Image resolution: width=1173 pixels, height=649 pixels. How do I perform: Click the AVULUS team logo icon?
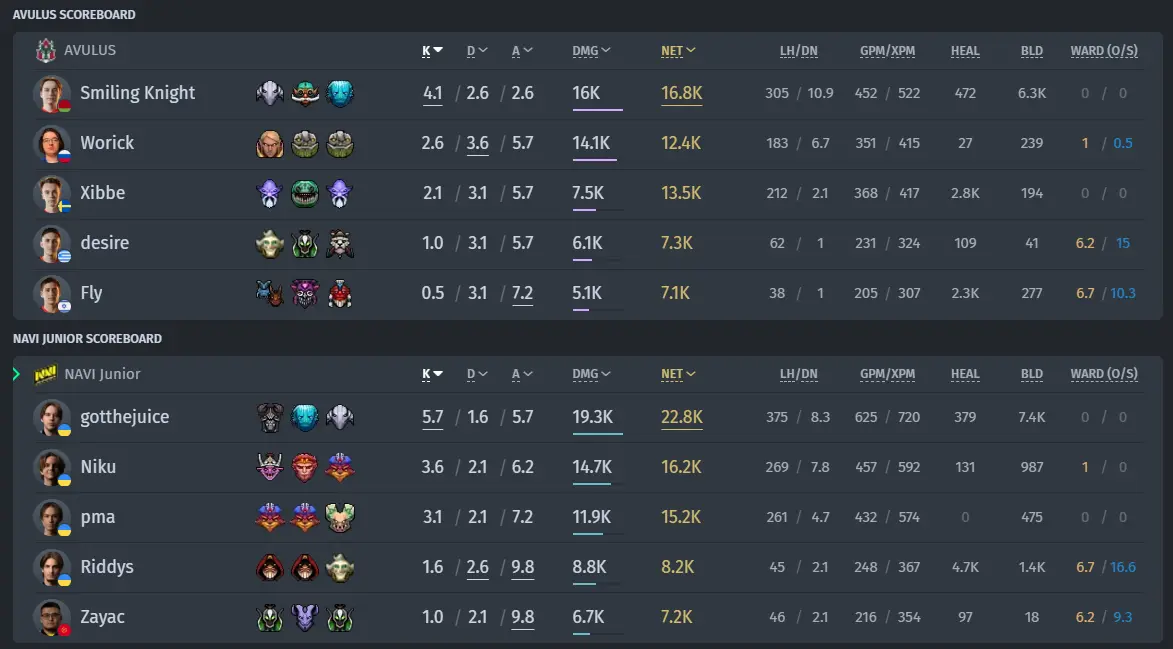click(x=46, y=50)
